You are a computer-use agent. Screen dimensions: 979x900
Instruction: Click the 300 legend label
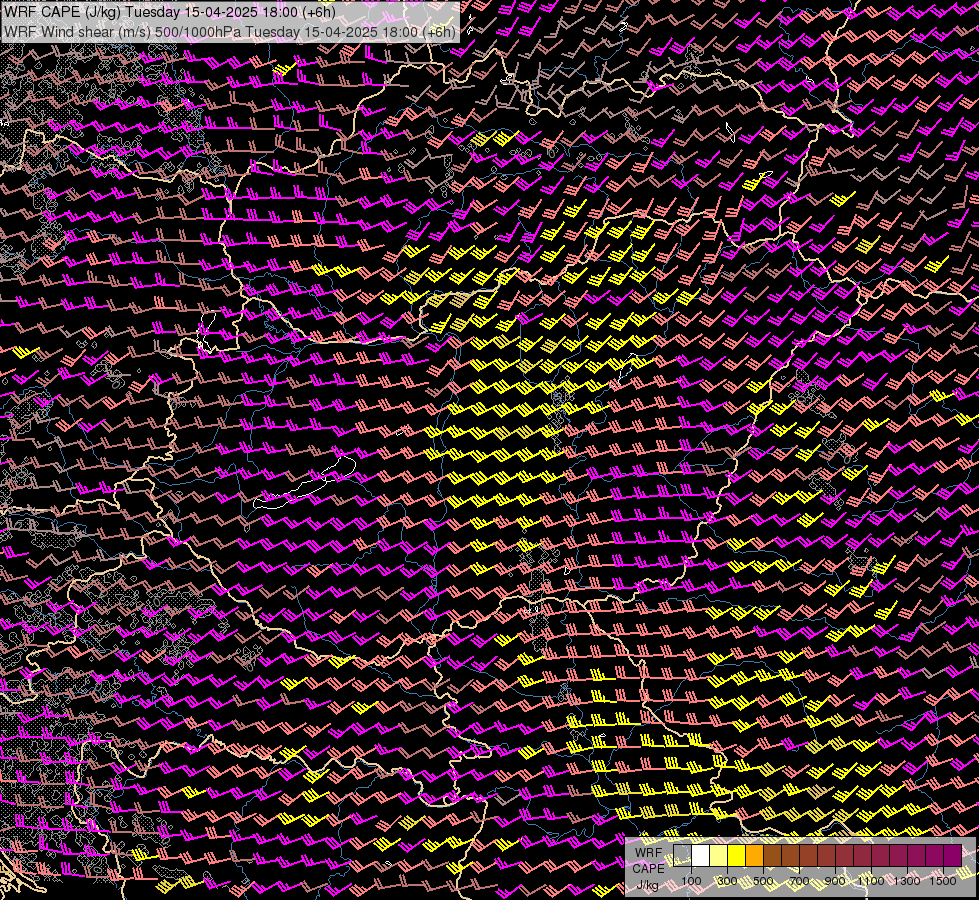[x=727, y=881]
